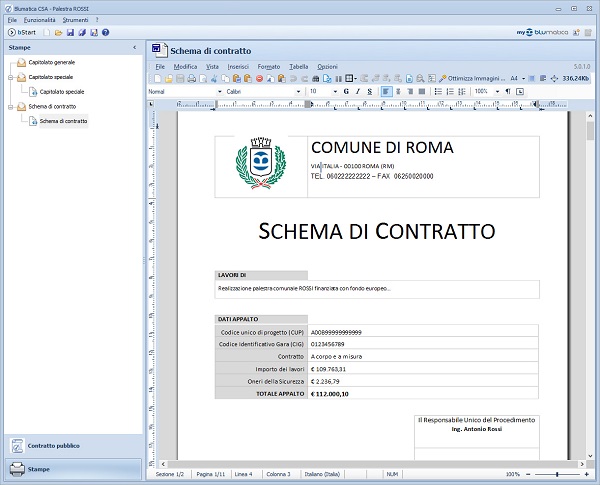
Task: Select Capitolato generale in the tree
Action: [x=50, y=62]
